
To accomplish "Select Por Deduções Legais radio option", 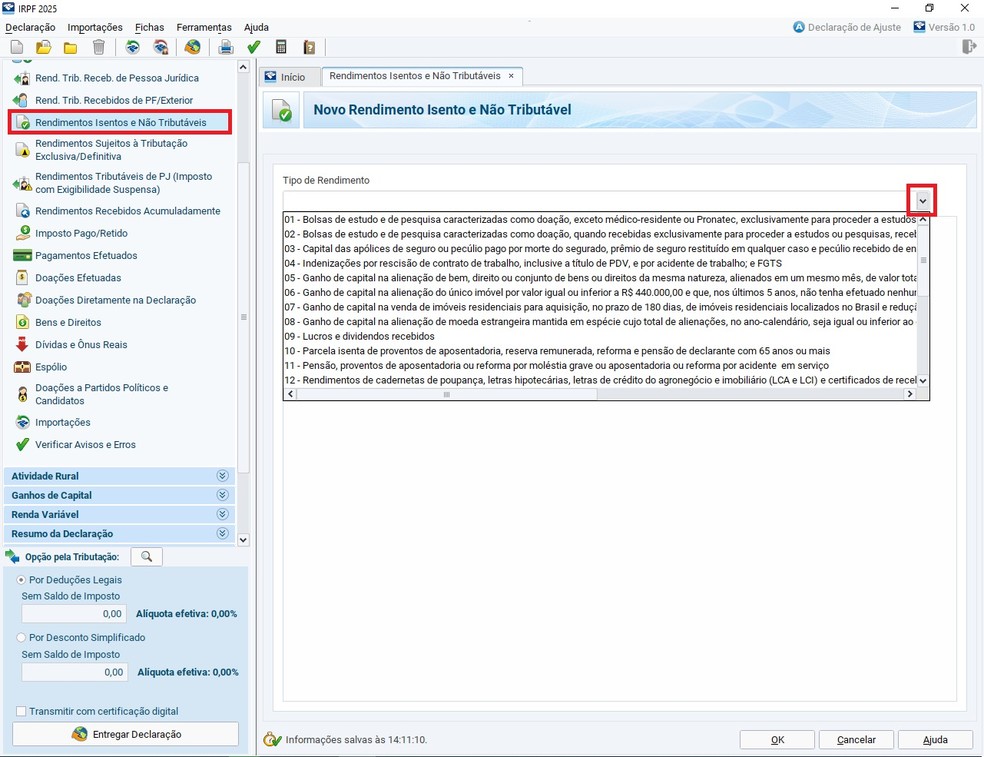I will click(22, 580).
